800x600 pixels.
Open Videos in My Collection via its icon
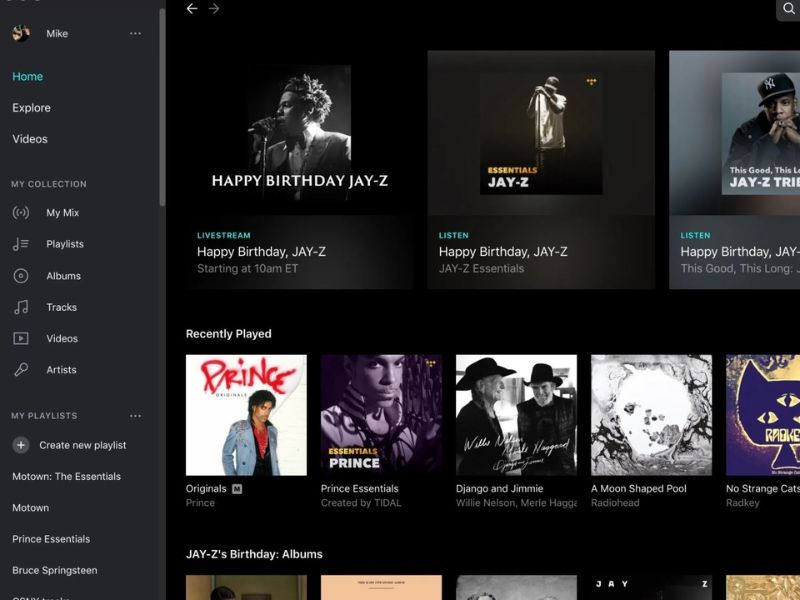click(x=20, y=338)
